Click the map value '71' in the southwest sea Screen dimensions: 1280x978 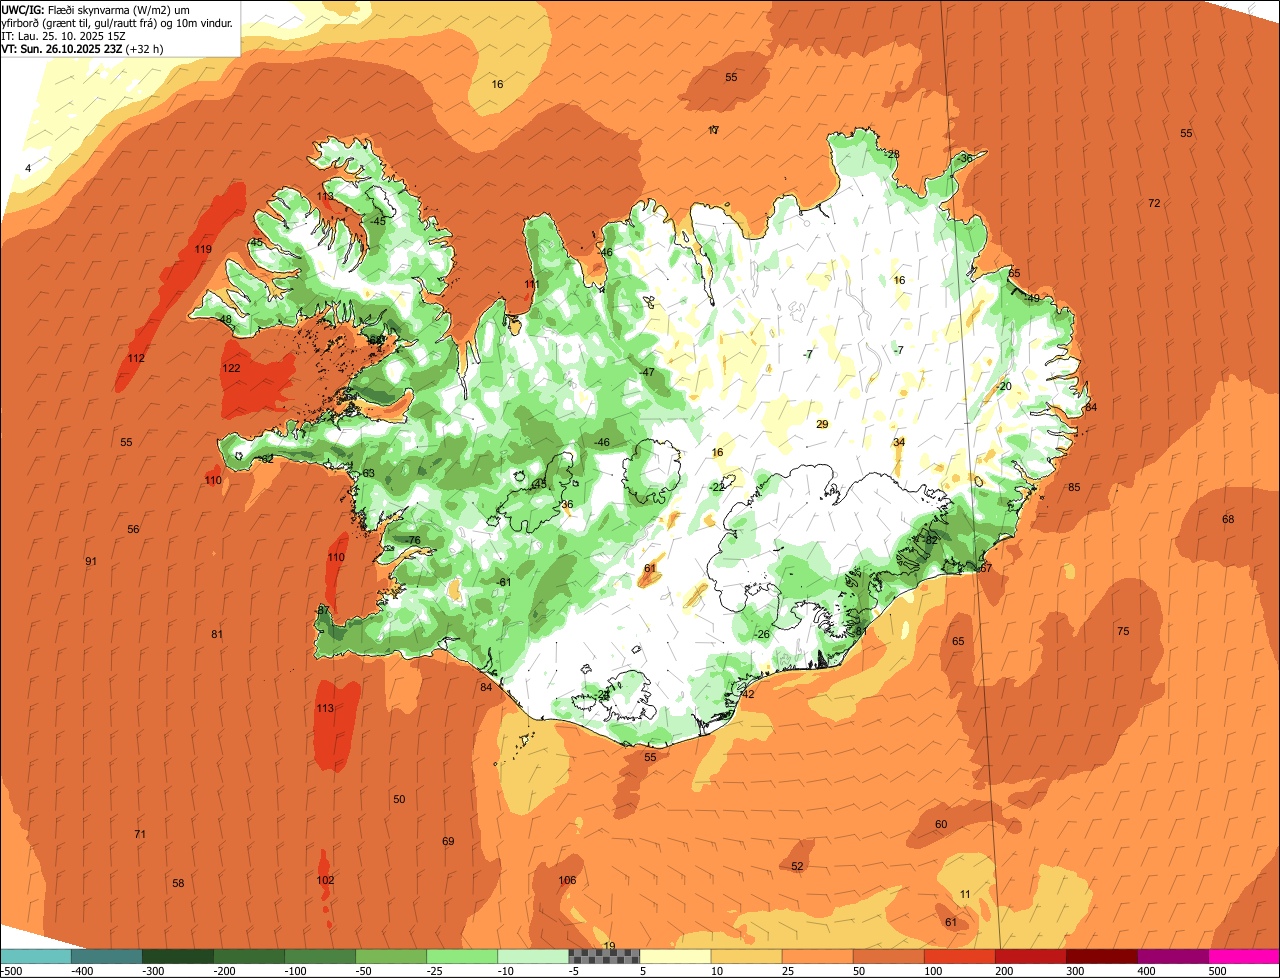[x=140, y=834]
